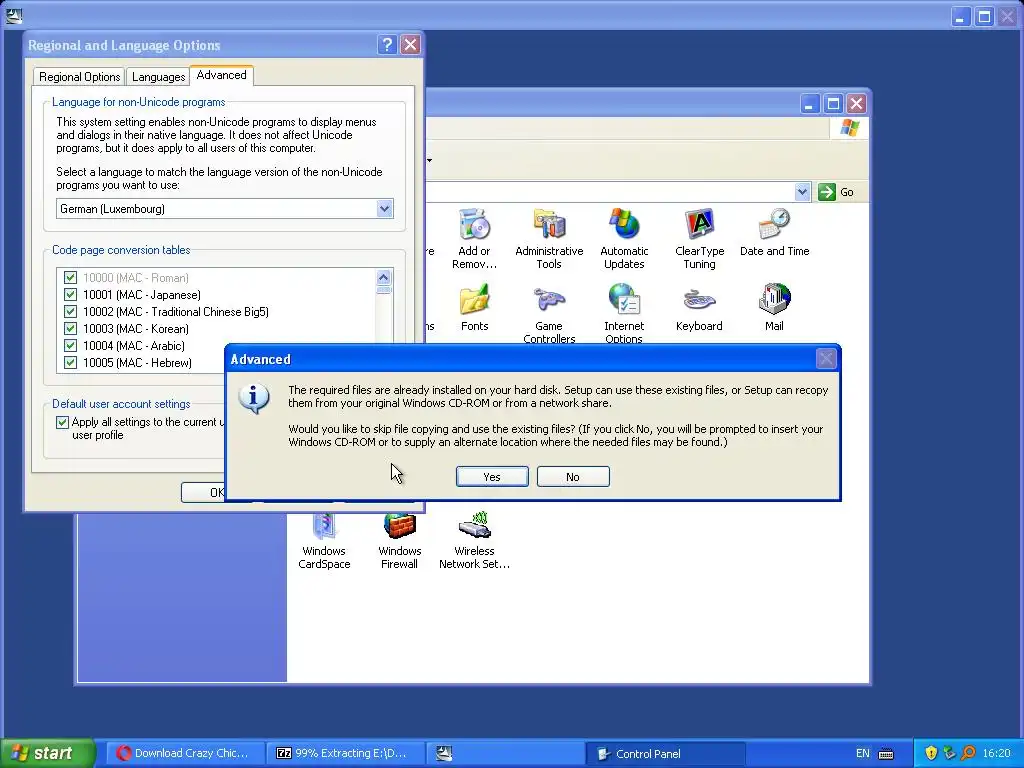Click code page list scroll up arrow
The width and height of the screenshot is (1024, 768).
pos(384,278)
